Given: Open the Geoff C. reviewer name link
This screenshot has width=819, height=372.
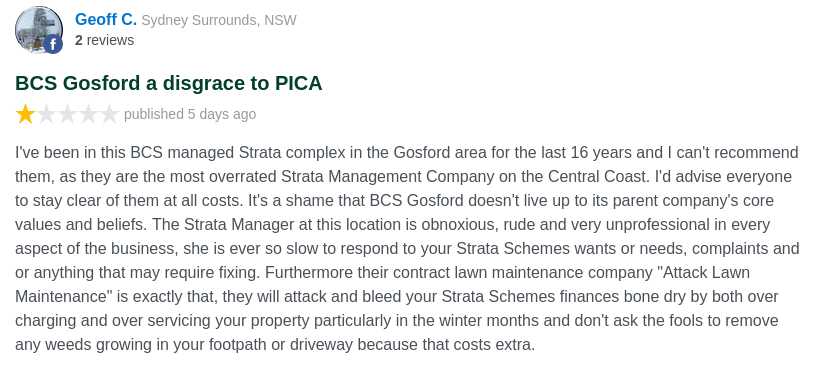Looking at the screenshot, I should pyautogui.click(x=106, y=19).
